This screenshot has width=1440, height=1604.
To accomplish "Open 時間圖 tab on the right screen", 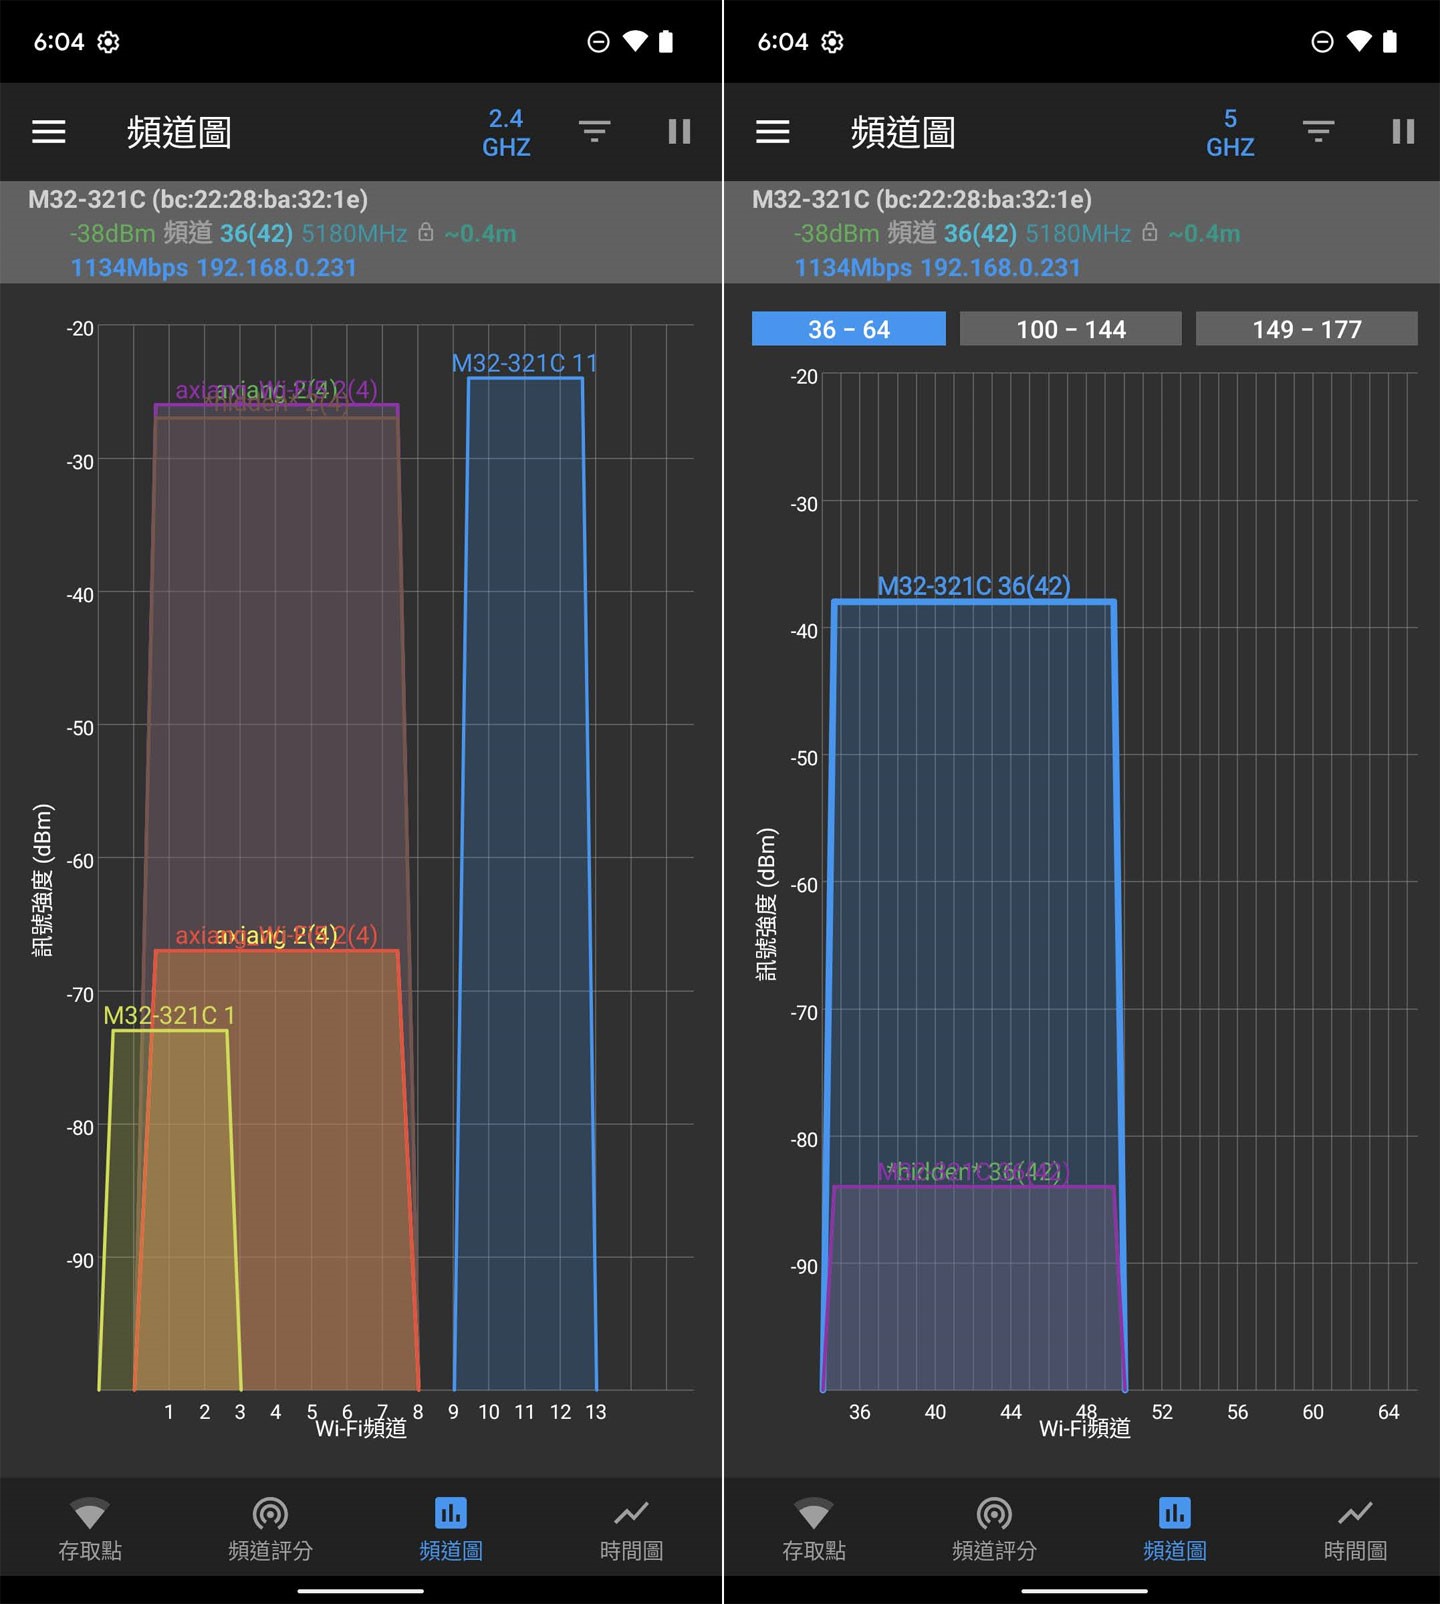I will pos(1355,1528).
